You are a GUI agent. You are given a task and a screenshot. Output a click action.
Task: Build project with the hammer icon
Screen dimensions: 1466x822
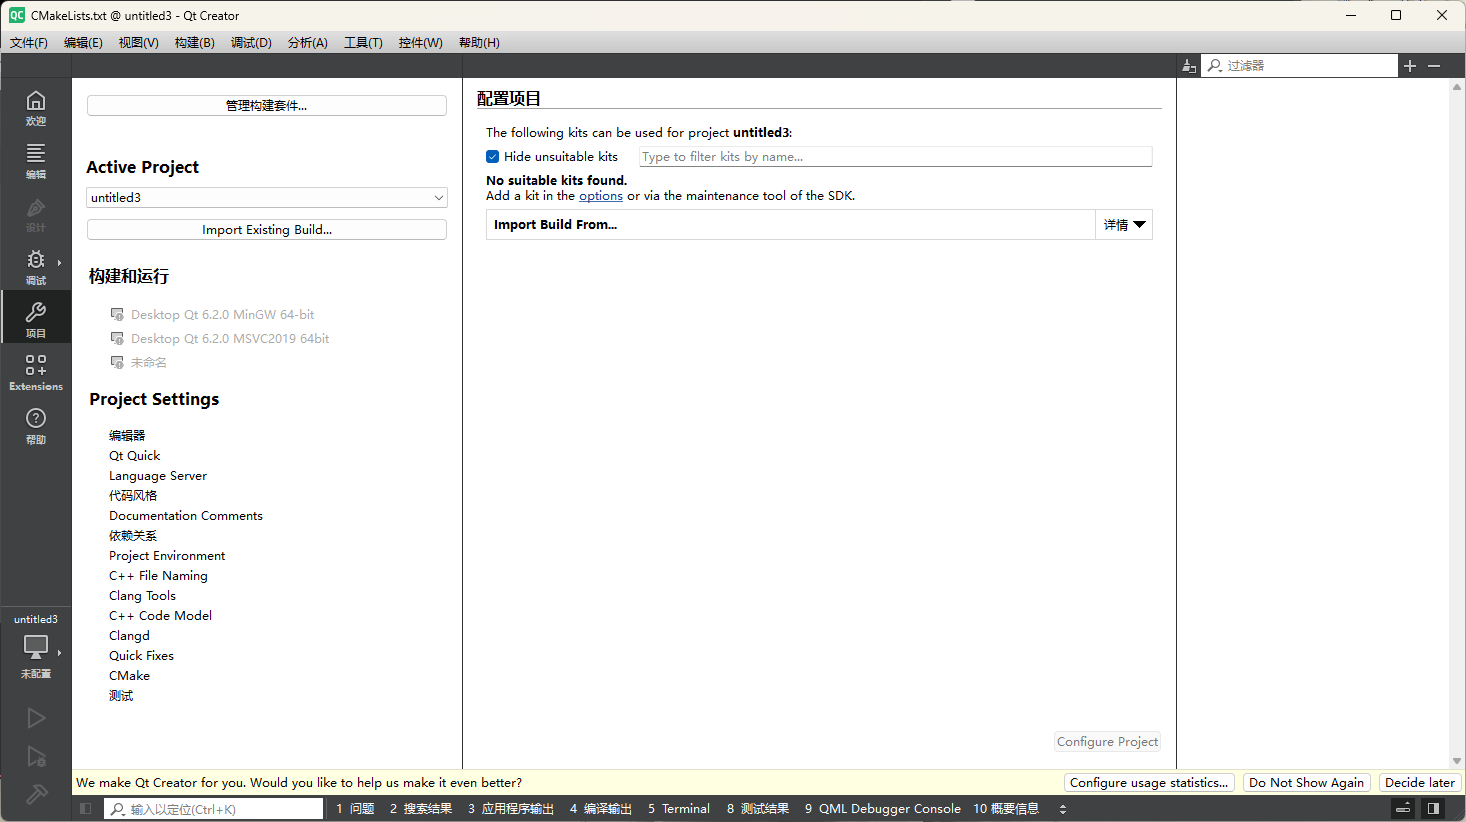36,795
